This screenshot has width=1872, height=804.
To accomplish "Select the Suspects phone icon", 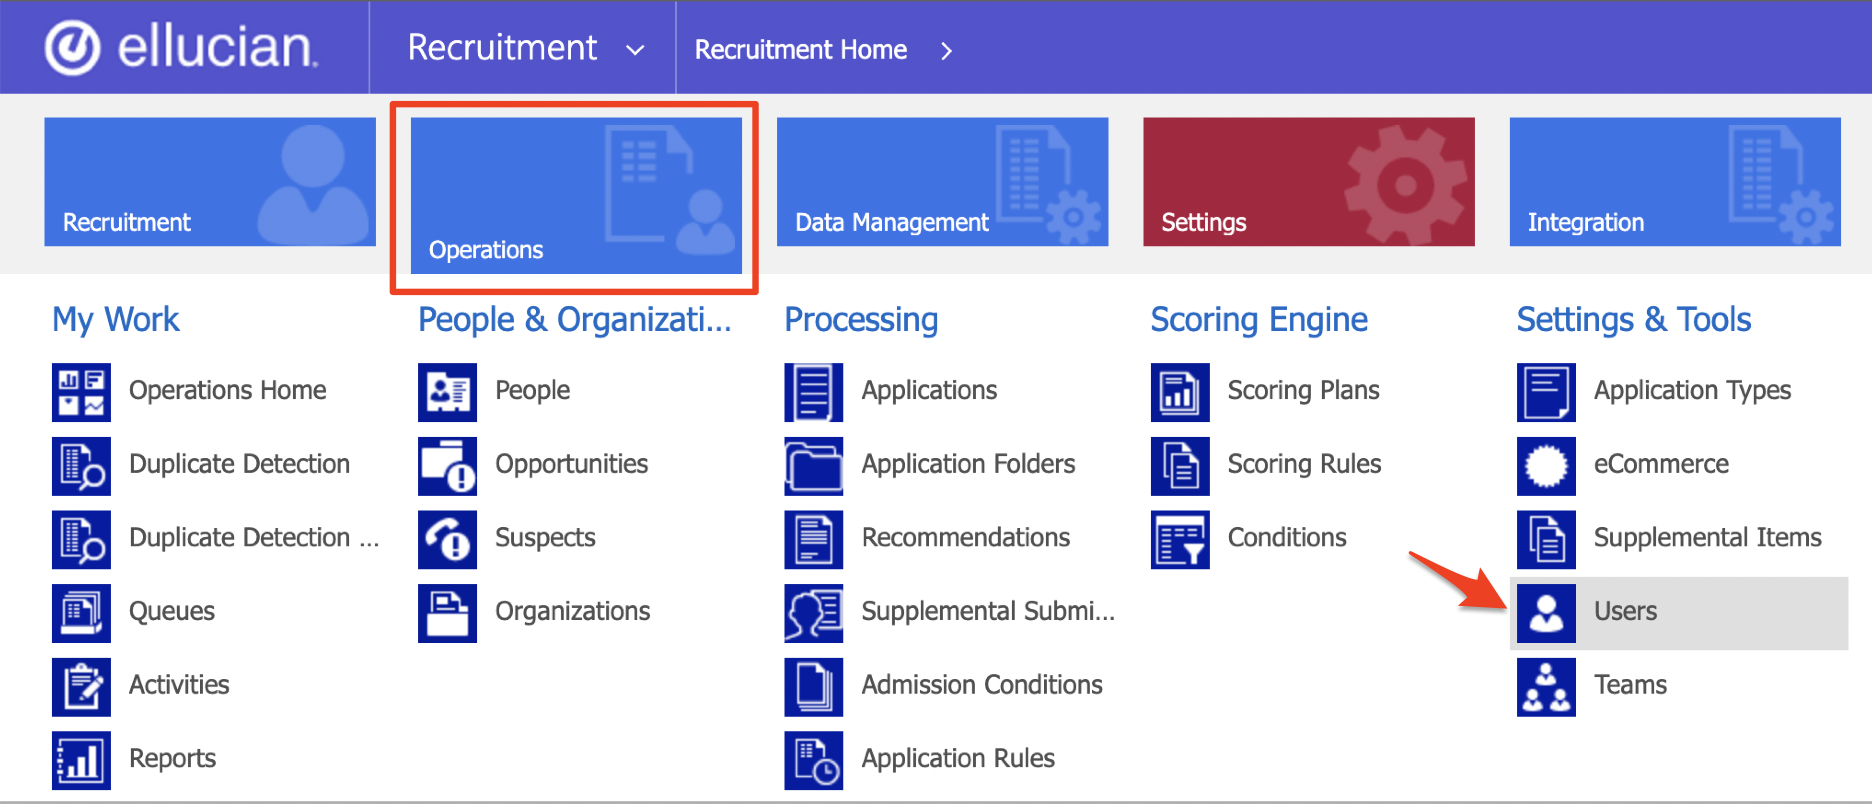I will 447,540.
